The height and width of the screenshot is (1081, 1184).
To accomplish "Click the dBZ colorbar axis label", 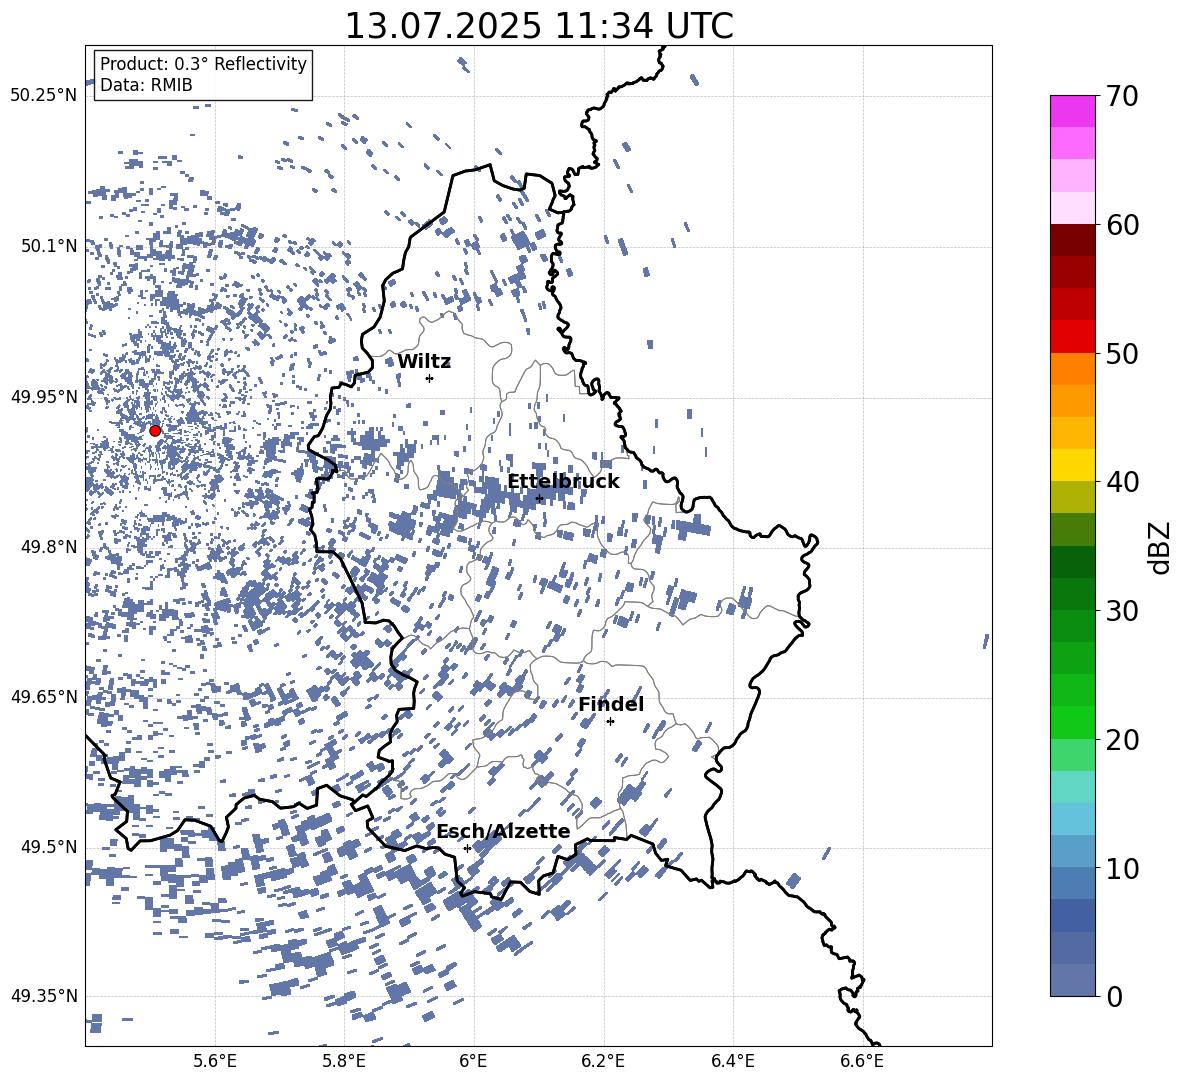I will [1161, 547].
